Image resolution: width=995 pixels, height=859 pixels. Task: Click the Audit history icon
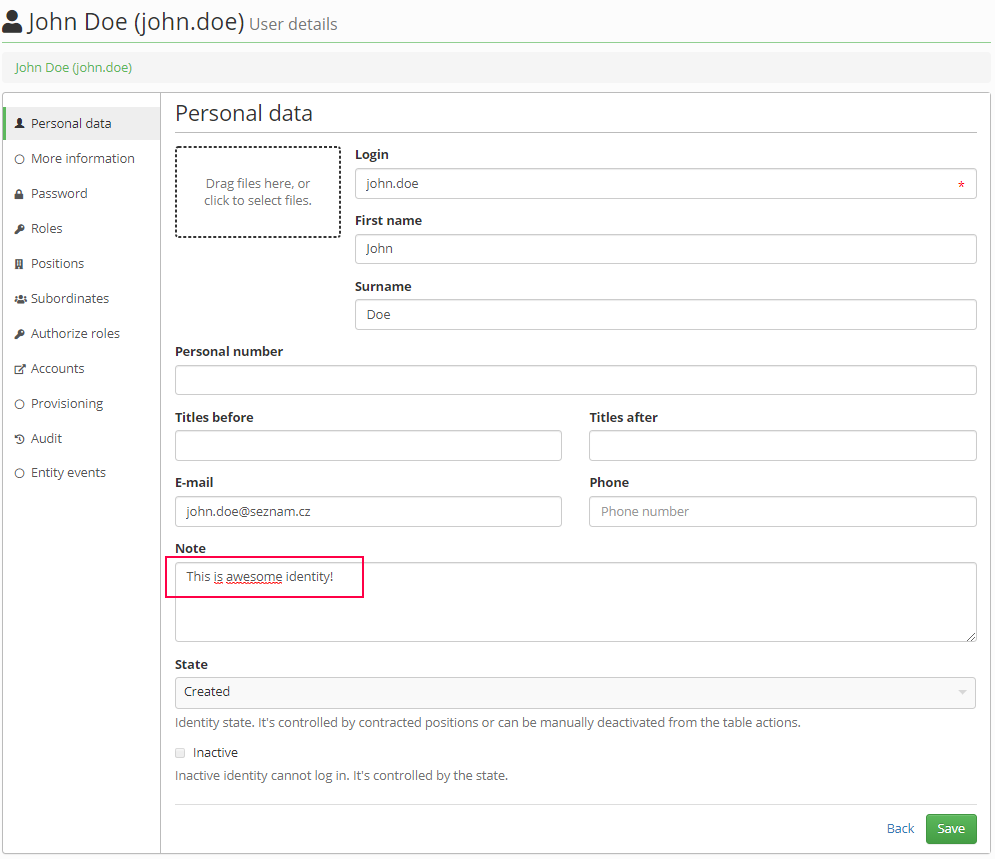pos(19,439)
